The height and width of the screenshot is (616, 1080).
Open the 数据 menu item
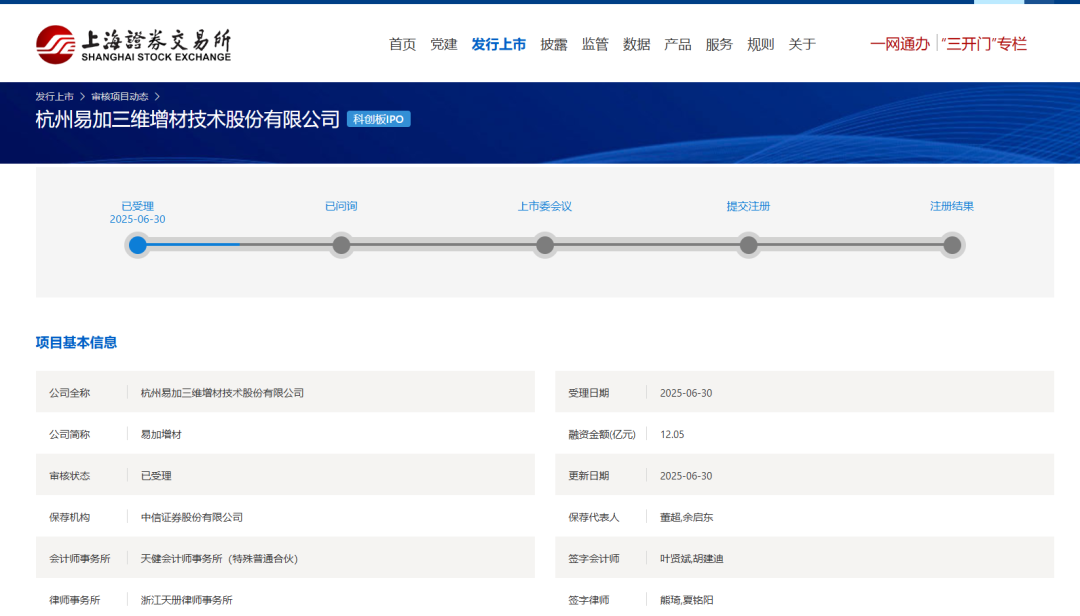636,44
